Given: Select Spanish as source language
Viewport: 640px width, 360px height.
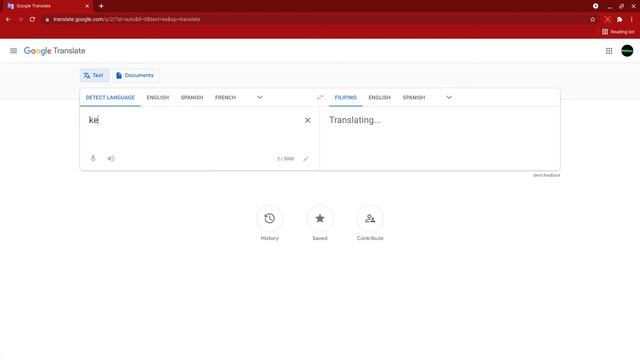Looking at the screenshot, I should pos(192,98).
